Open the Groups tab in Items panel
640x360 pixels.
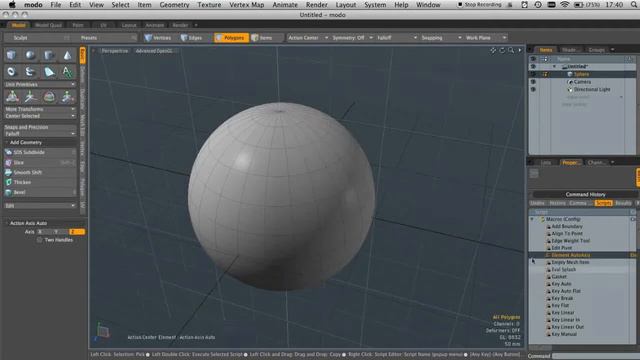click(596, 50)
